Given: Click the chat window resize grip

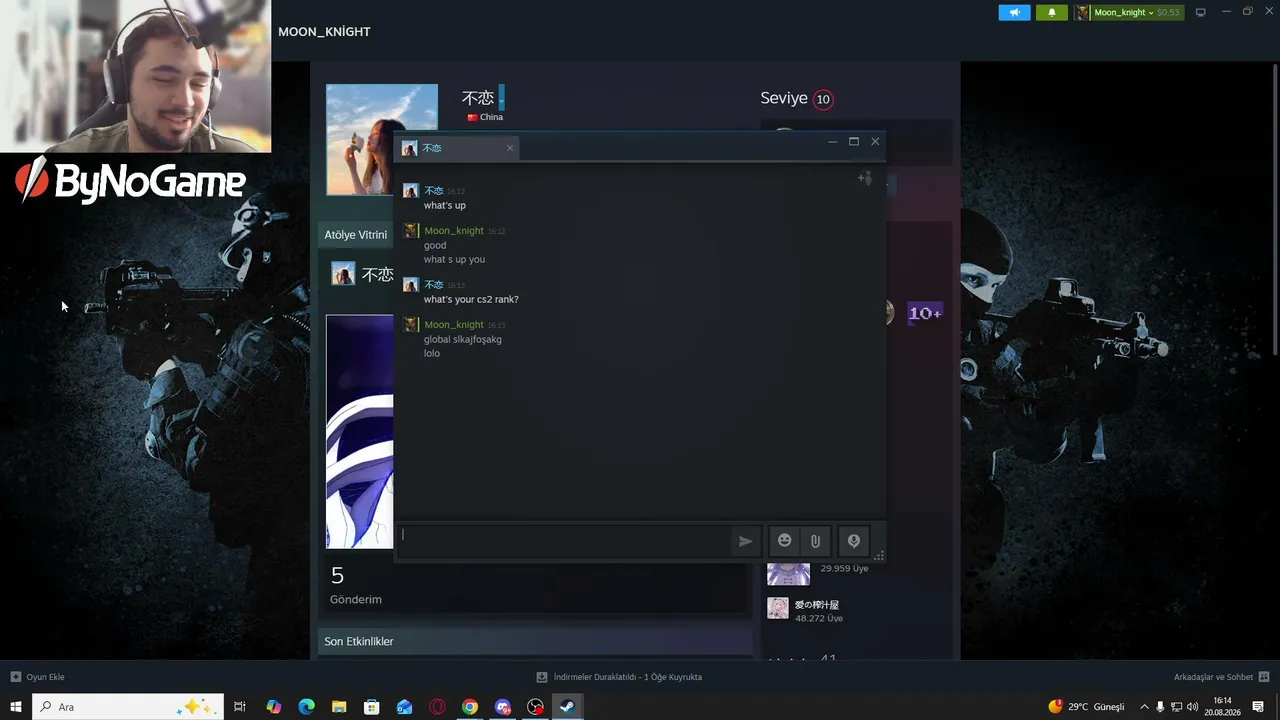Looking at the screenshot, I should pos(879,556).
